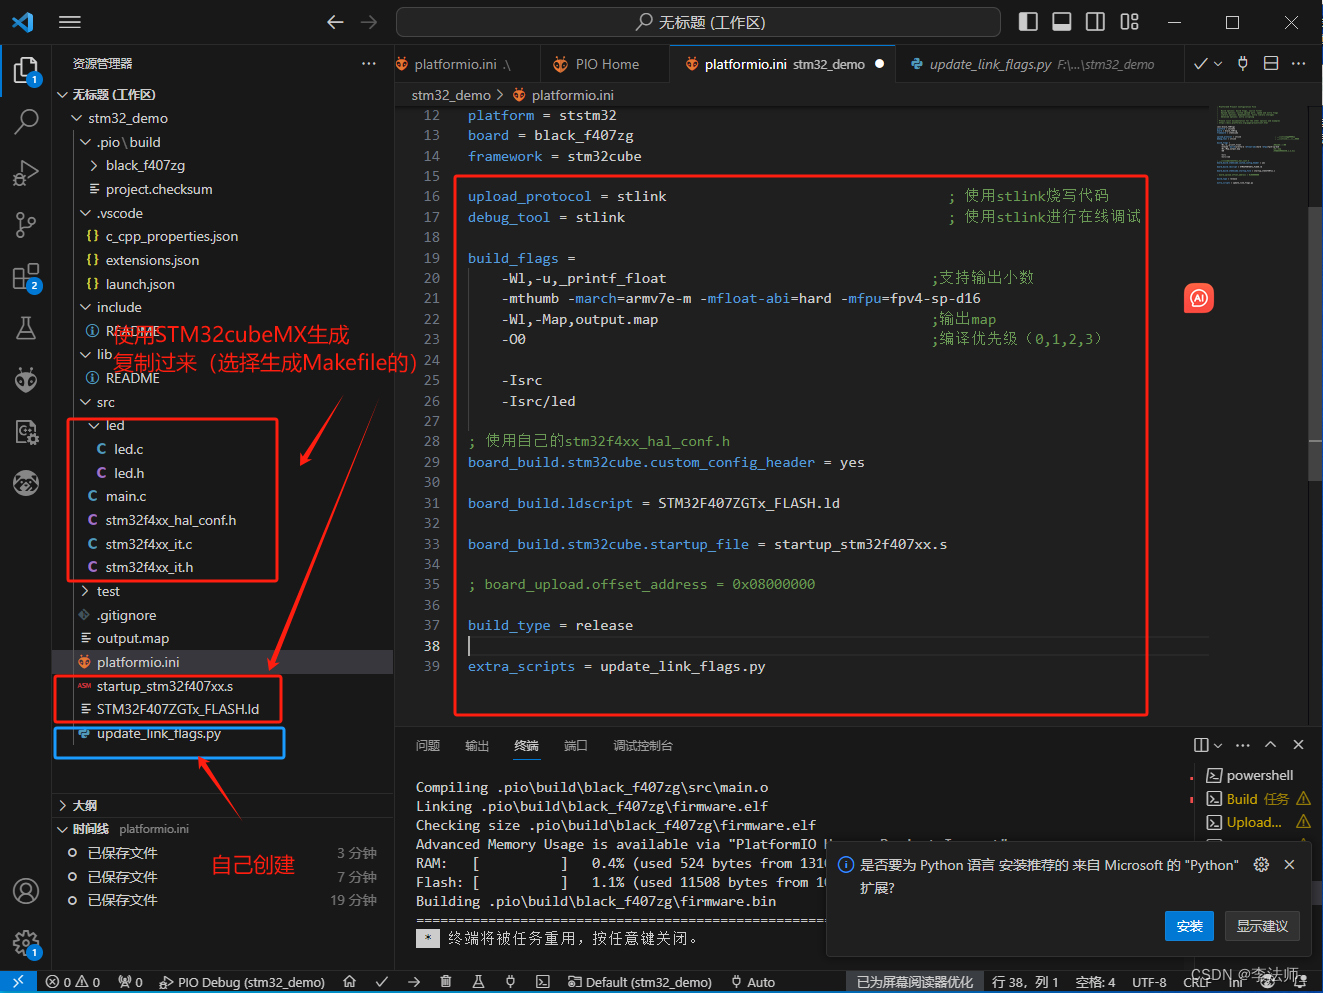
Task: Change encoding via UTF-8 status item
Action: coord(1149,982)
